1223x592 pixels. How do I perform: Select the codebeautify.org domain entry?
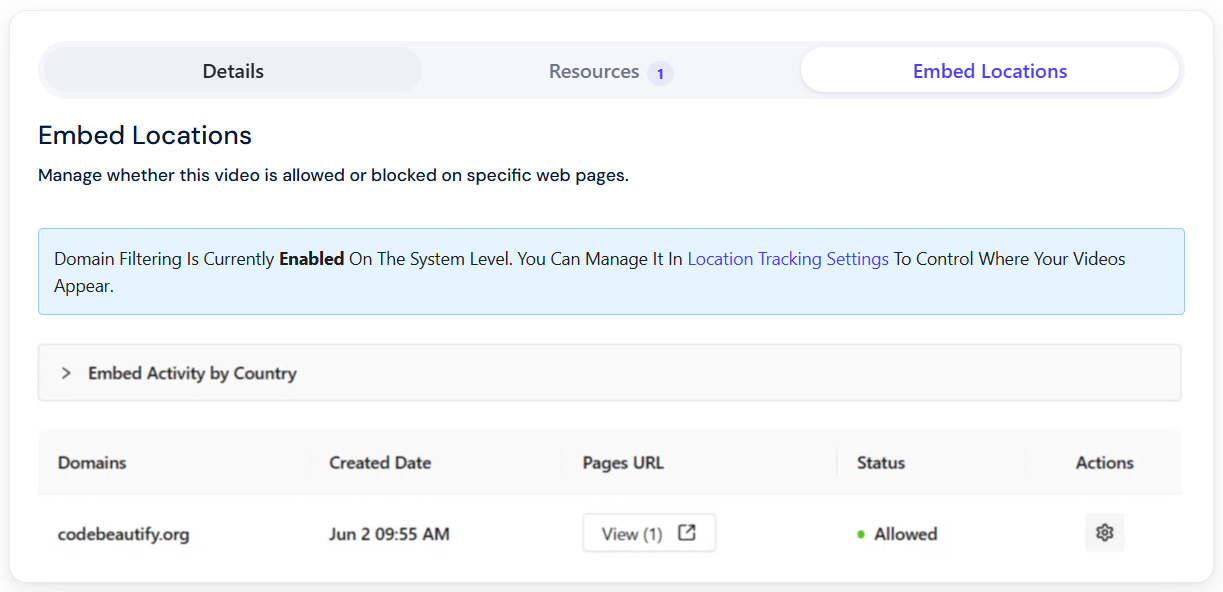[124, 534]
